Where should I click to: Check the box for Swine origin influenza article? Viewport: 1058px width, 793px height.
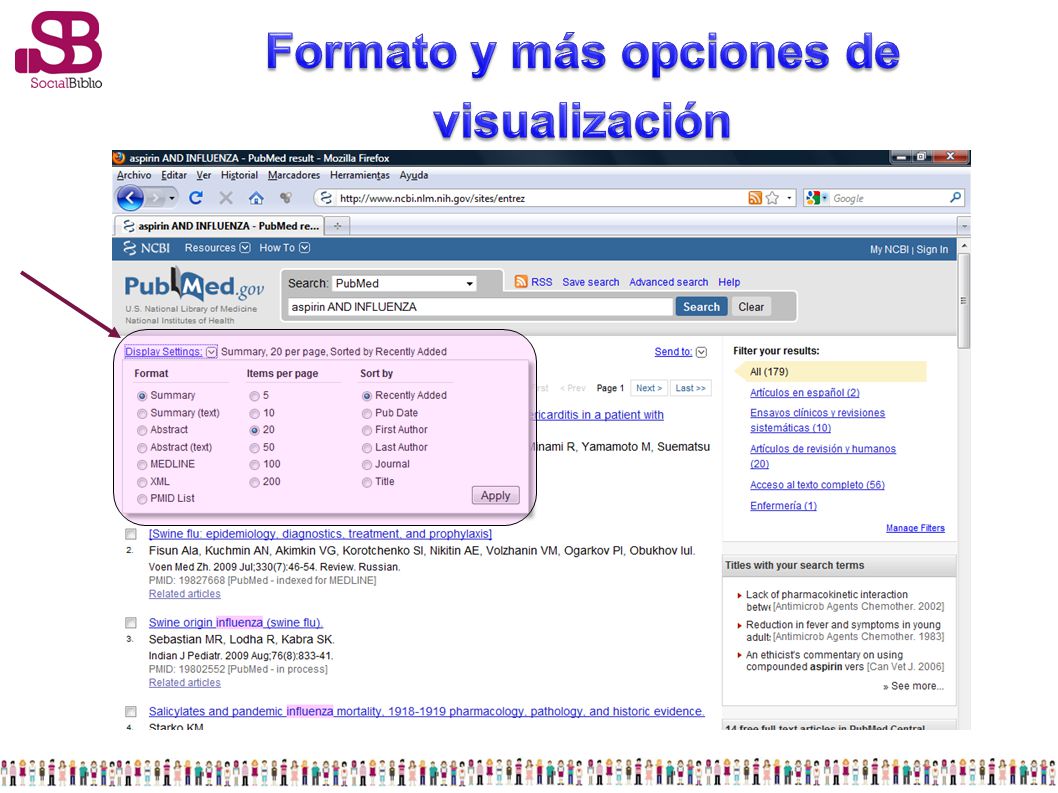click(x=131, y=623)
